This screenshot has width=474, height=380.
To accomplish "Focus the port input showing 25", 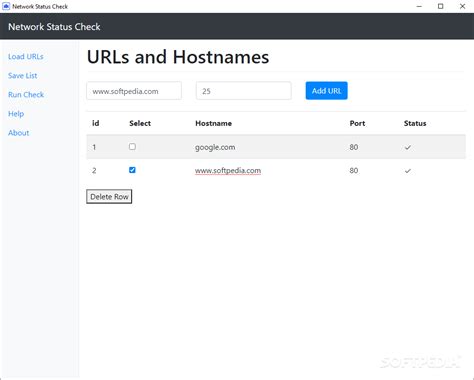I will click(244, 91).
